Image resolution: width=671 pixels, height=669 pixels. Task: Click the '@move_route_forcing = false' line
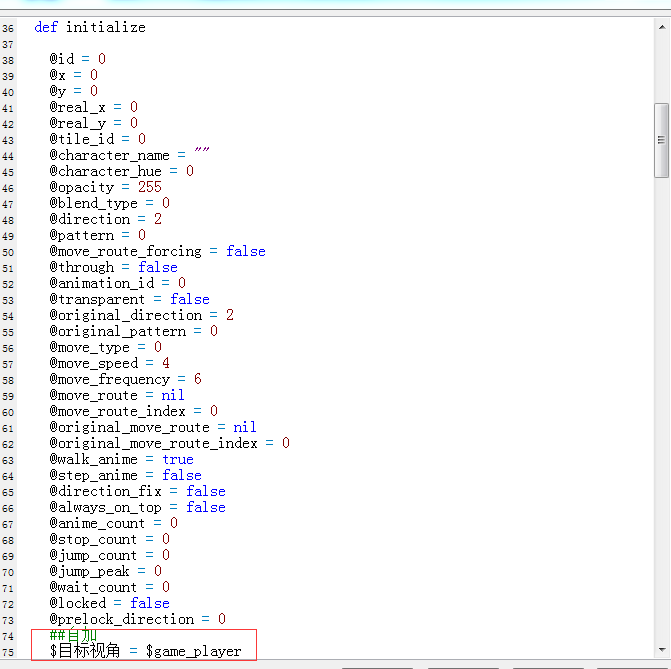[157, 251]
